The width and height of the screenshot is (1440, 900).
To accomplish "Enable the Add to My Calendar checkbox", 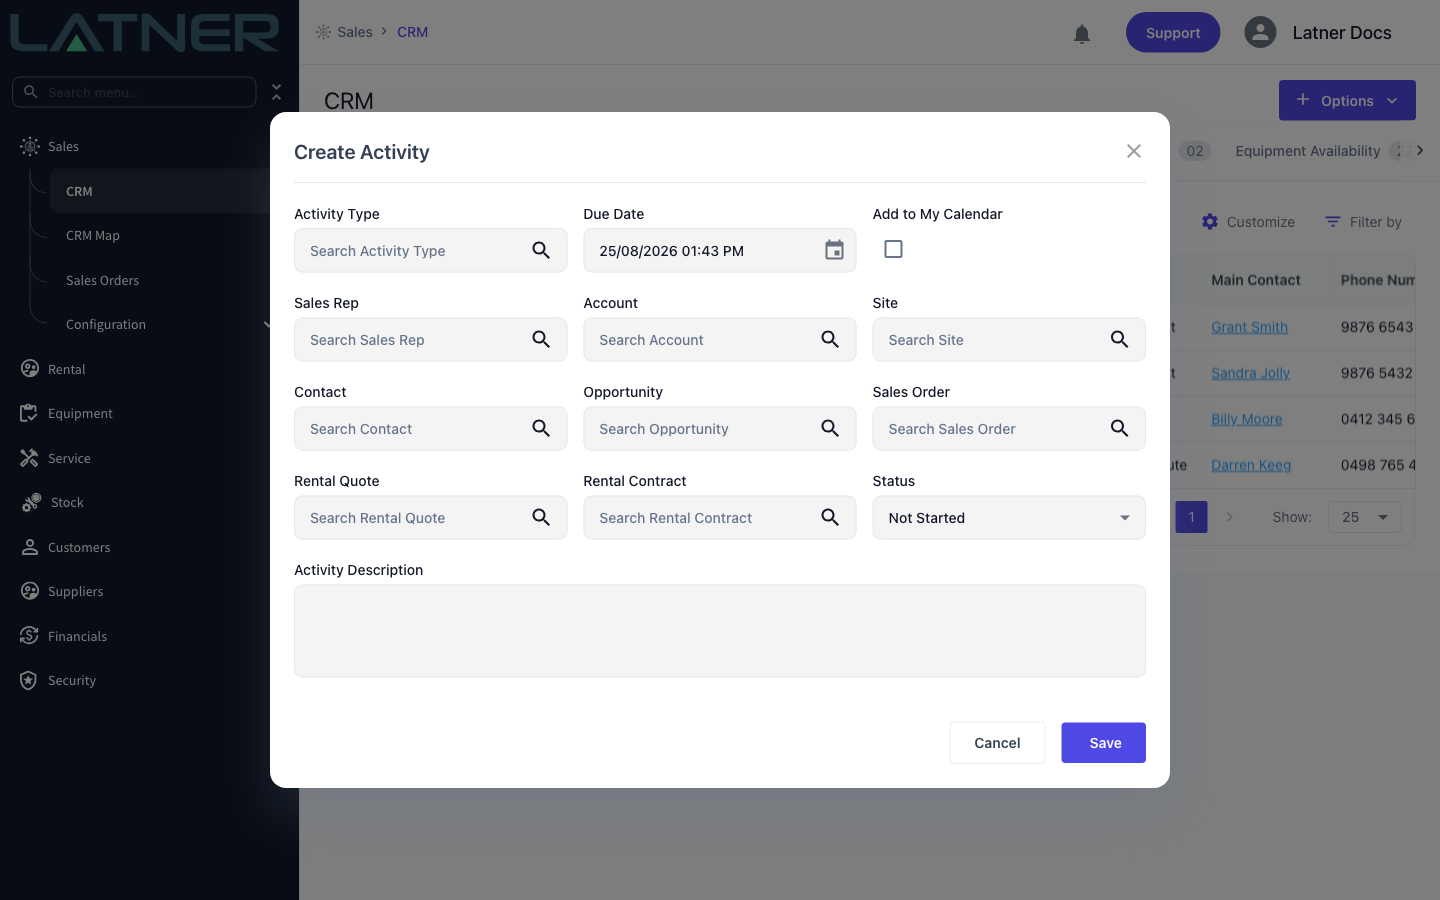I will (x=893, y=249).
